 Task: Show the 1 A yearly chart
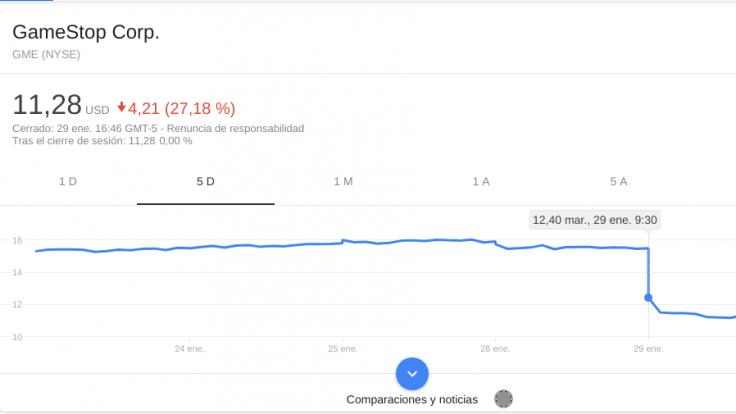[481, 181]
